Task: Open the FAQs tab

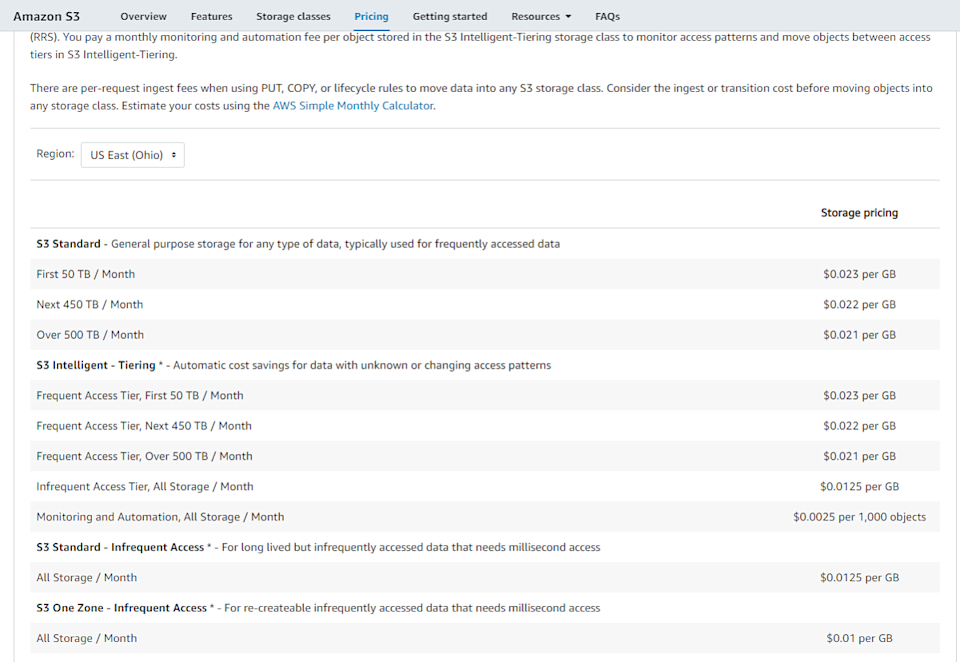Action: 607,17
